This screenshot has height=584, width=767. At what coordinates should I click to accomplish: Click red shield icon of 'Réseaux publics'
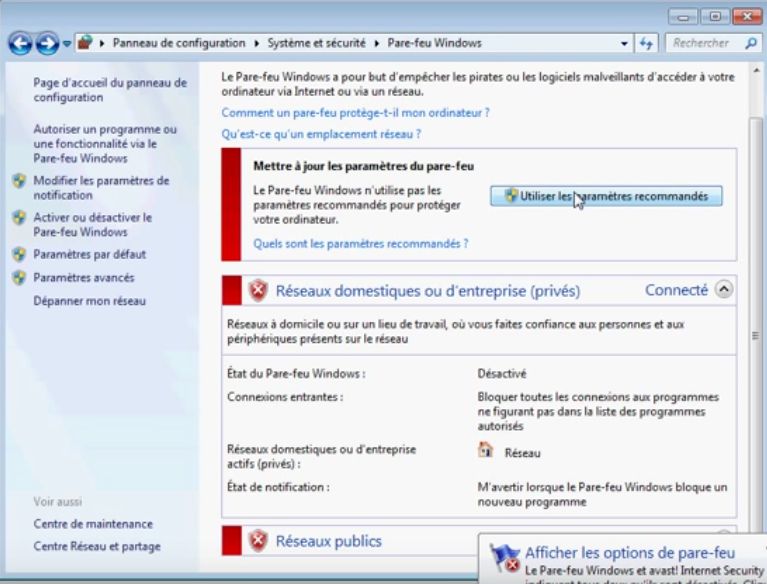pyautogui.click(x=258, y=541)
